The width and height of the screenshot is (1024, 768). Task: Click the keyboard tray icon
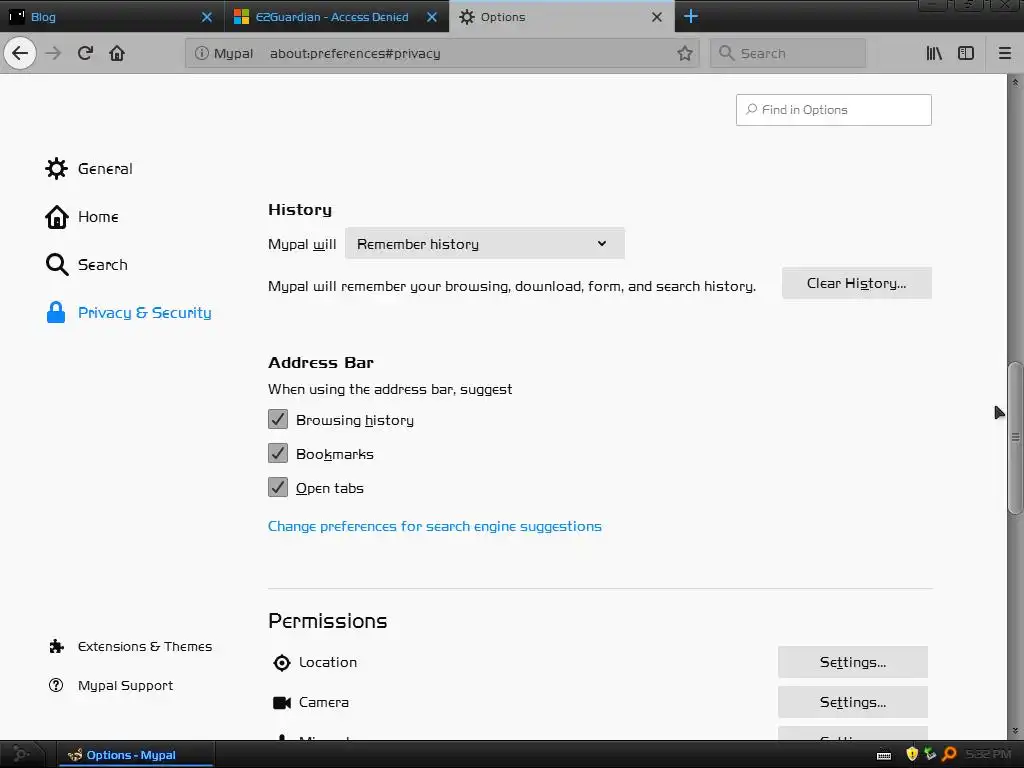(884, 756)
